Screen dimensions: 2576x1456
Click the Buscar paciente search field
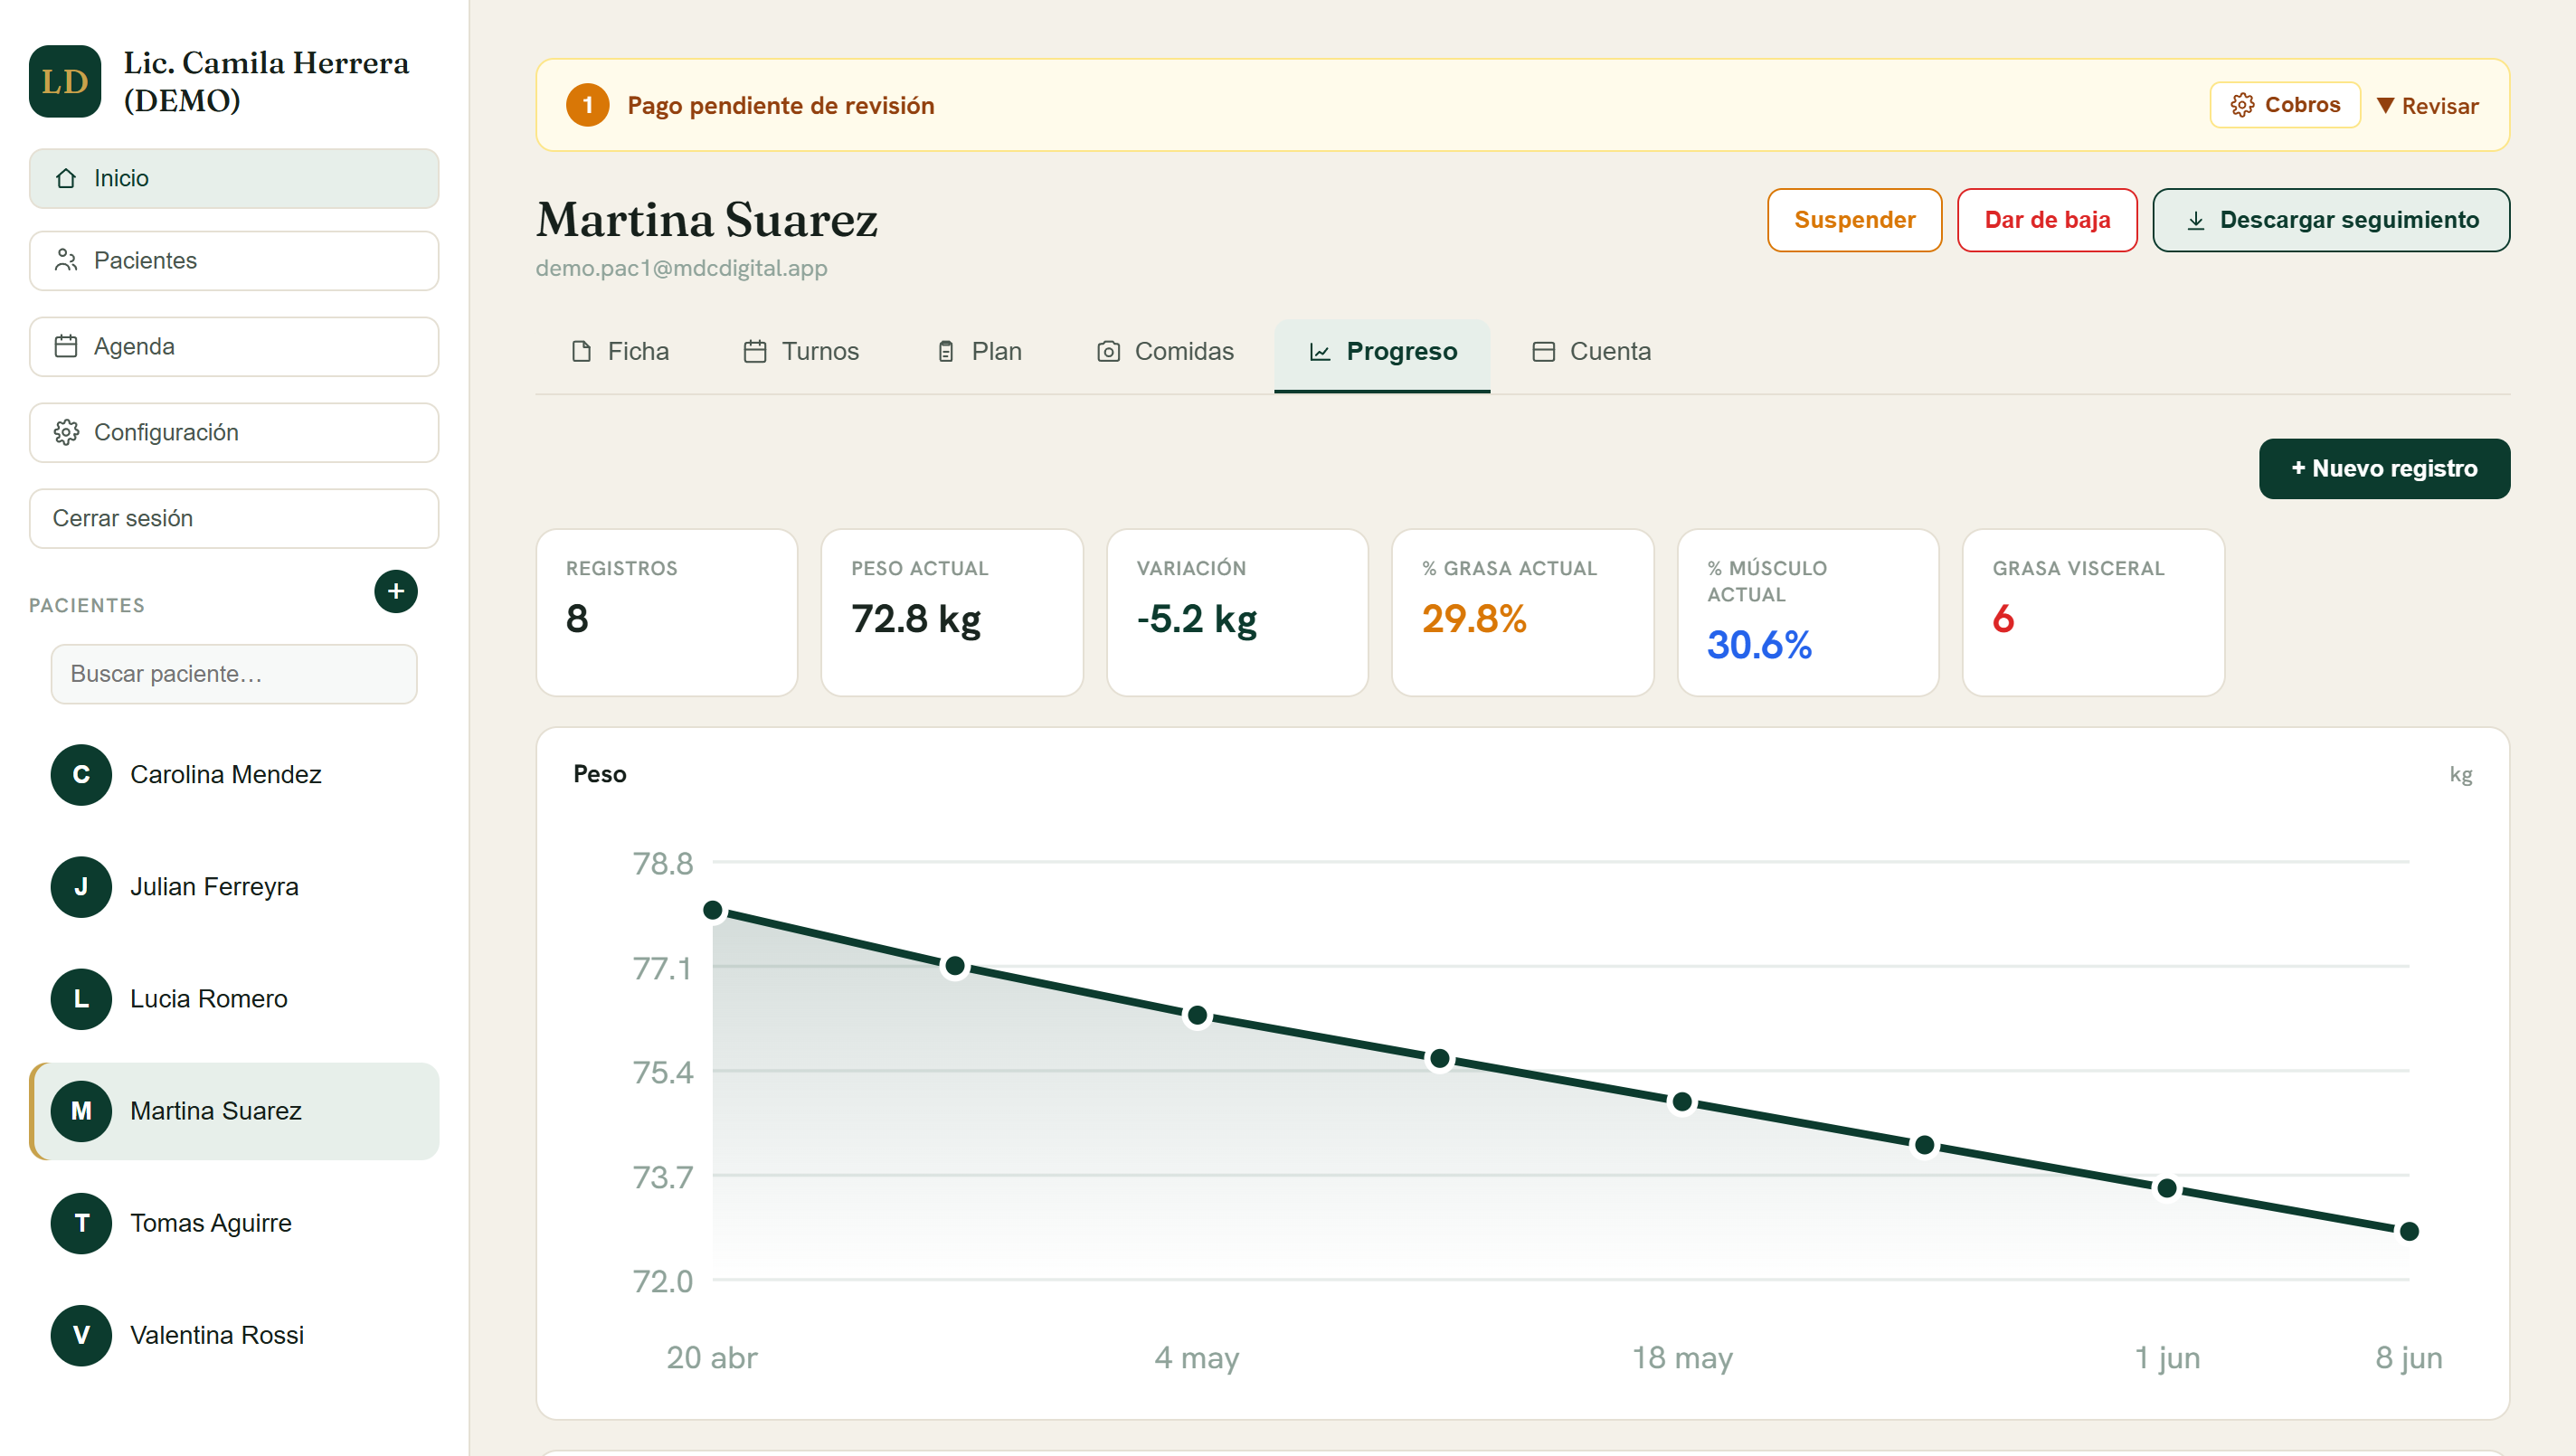[234, 674]
